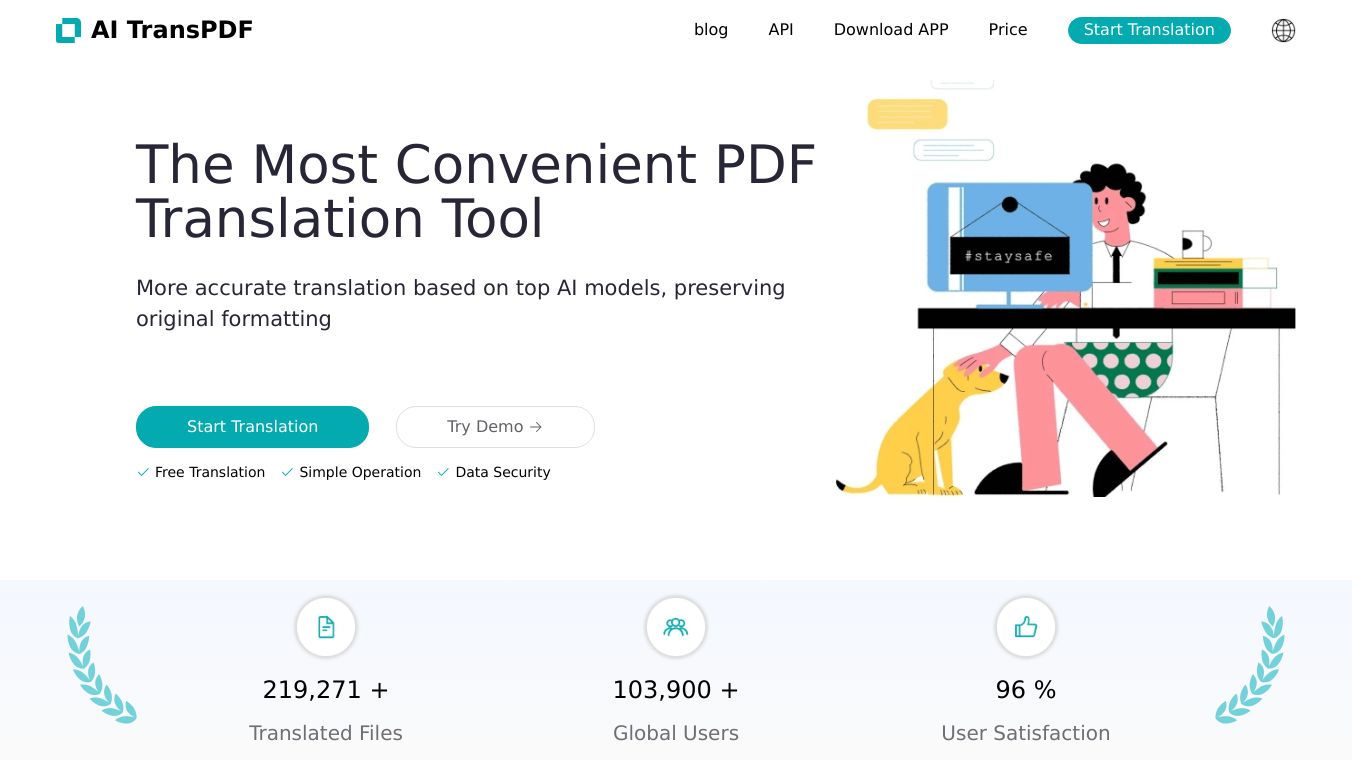Click the "219,271 +" statistic
Screen dimensions: 1352x760
click(x=326, y=690)
